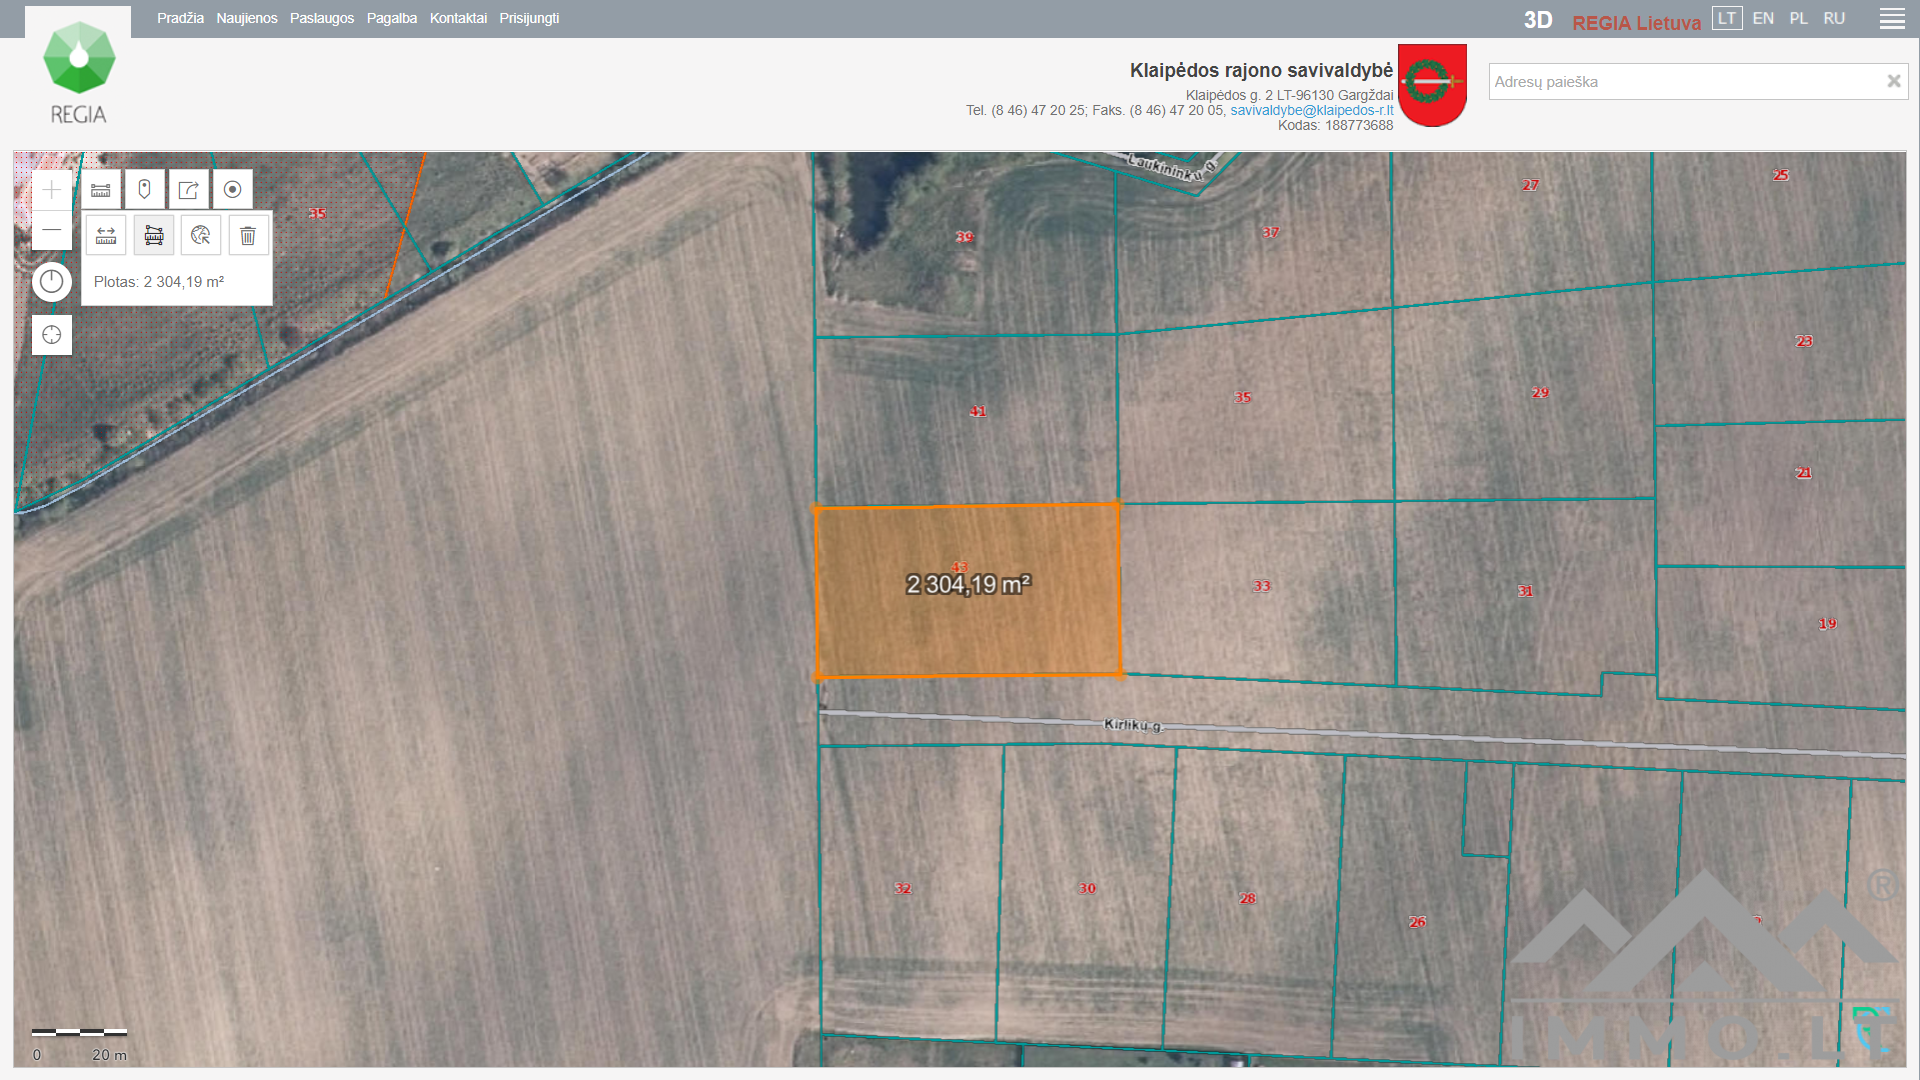Screen dimensions: 1920x1080
Task: Click parcel number 27 on map
Action: [x=1531, y=185]
